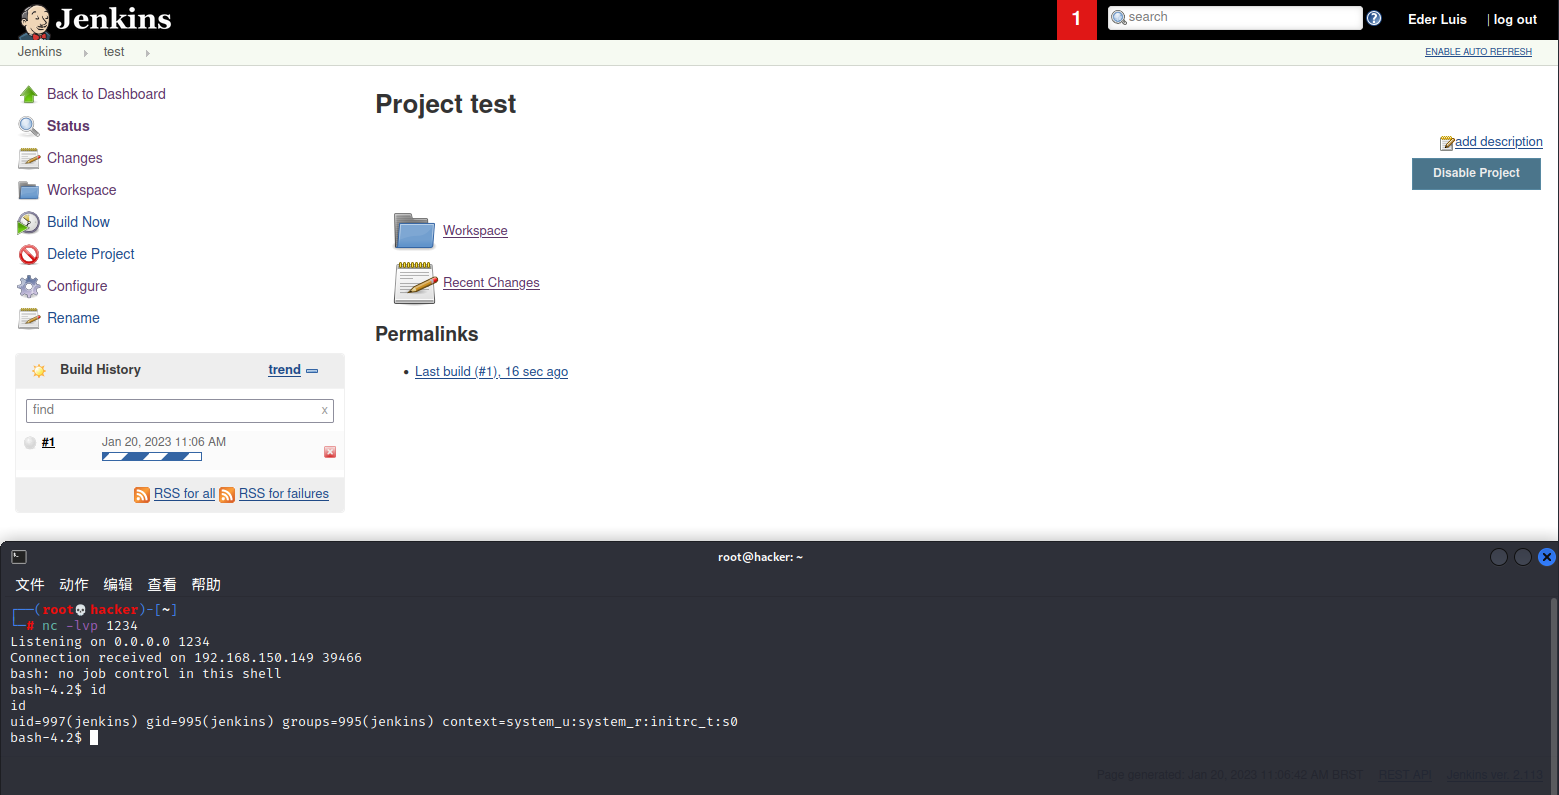Click the Rename notepad icon
This screenshot has width=1559, height=795.
point(29,318)
